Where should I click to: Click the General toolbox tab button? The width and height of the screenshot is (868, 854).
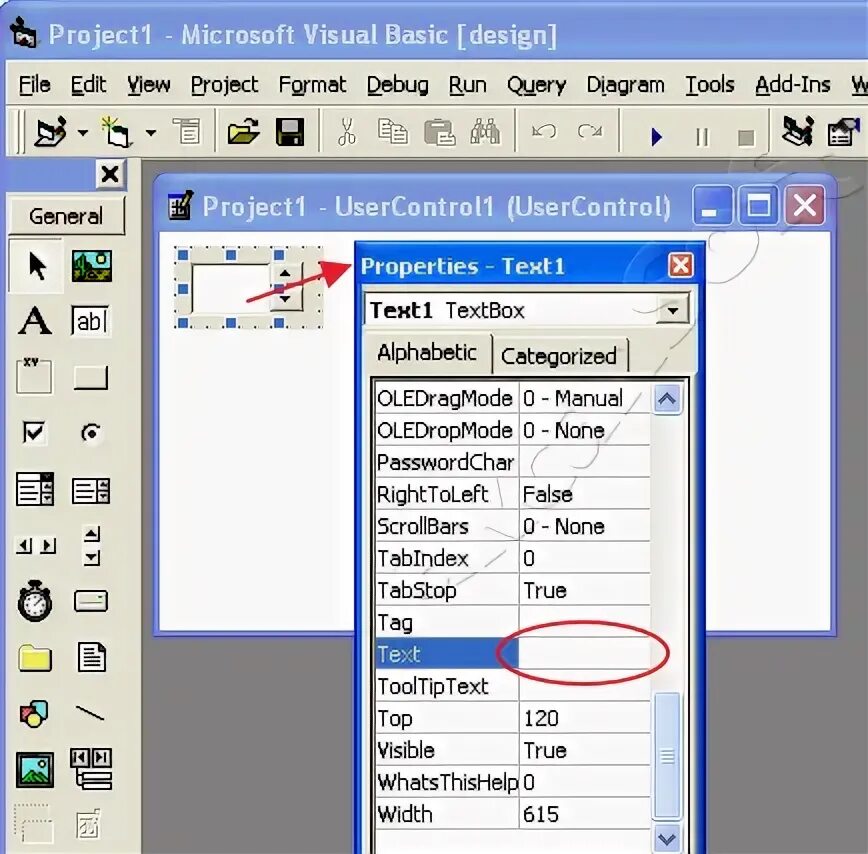(x=66, y=216)
